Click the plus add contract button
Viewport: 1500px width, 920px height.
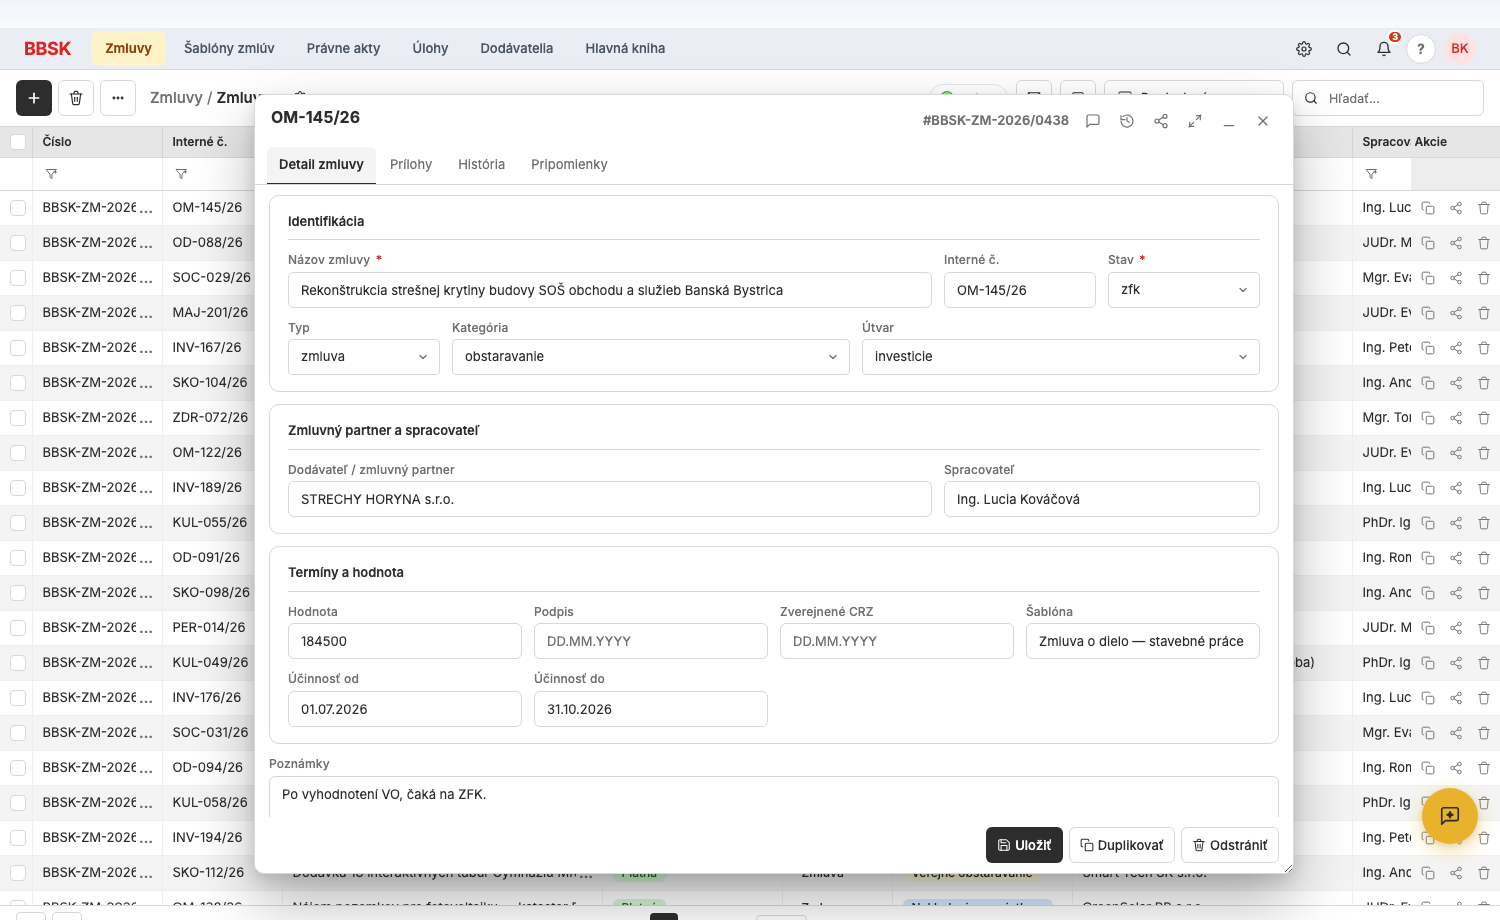(34, 98)
